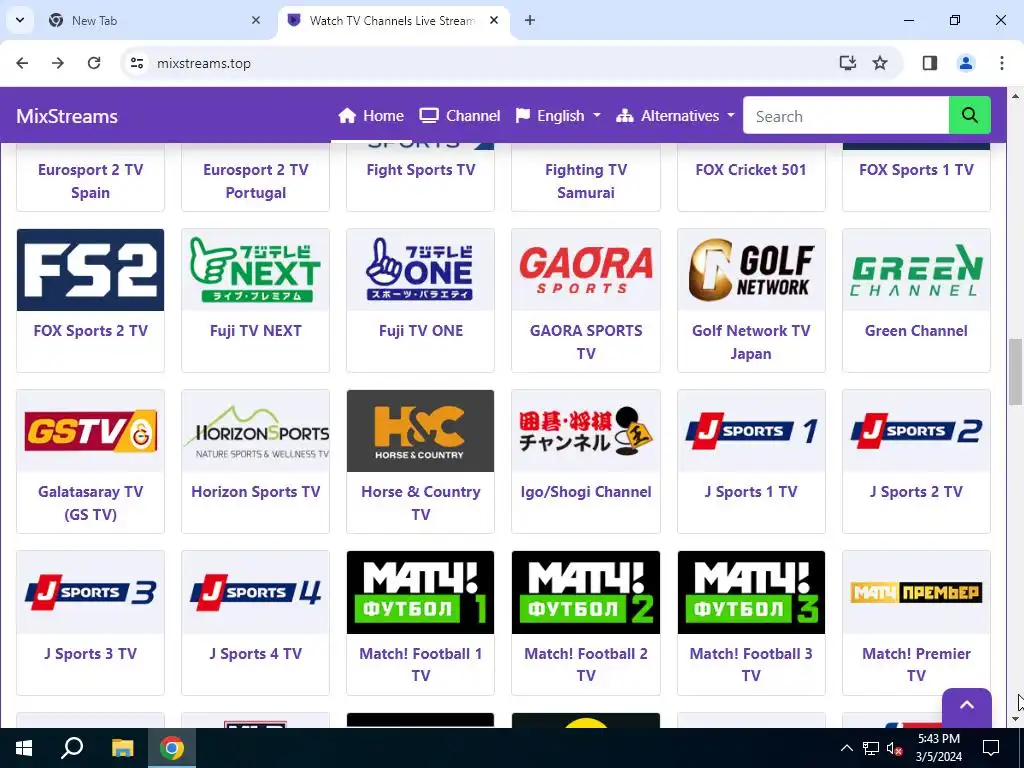Open the Igo/Shogi channel logo

coord(586,431)
